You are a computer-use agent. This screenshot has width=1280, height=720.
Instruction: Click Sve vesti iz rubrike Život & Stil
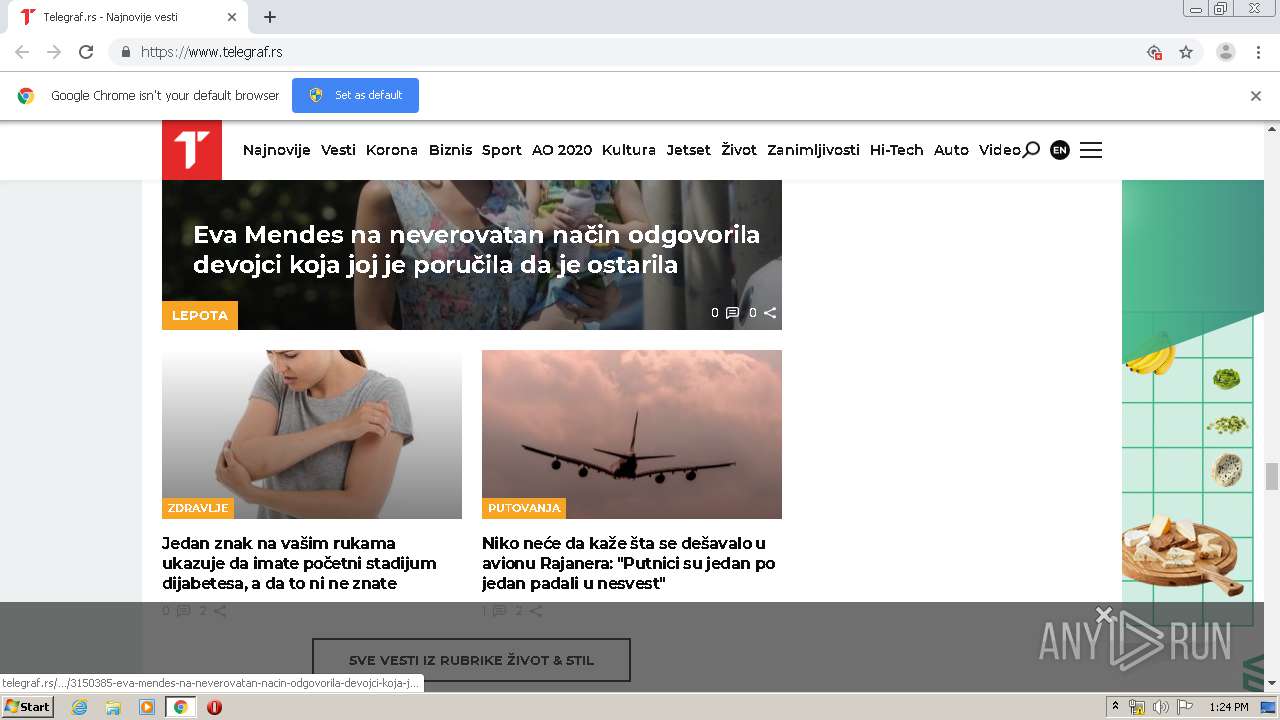tap(471, 660)
